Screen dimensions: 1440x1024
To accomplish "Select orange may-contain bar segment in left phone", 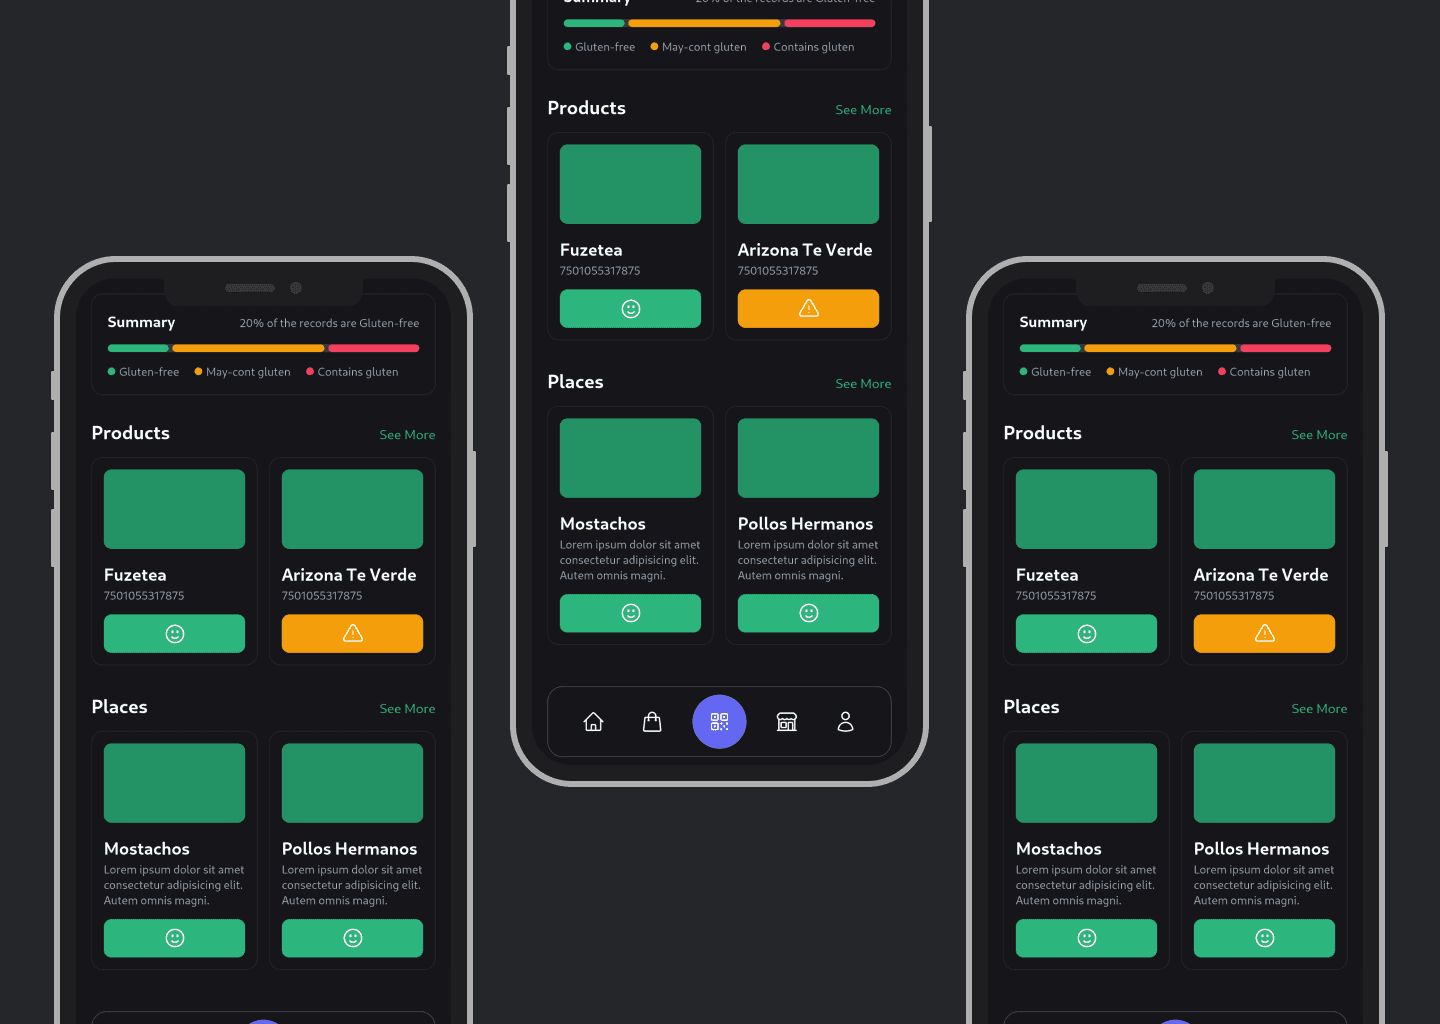I will (x=248, y=348).
